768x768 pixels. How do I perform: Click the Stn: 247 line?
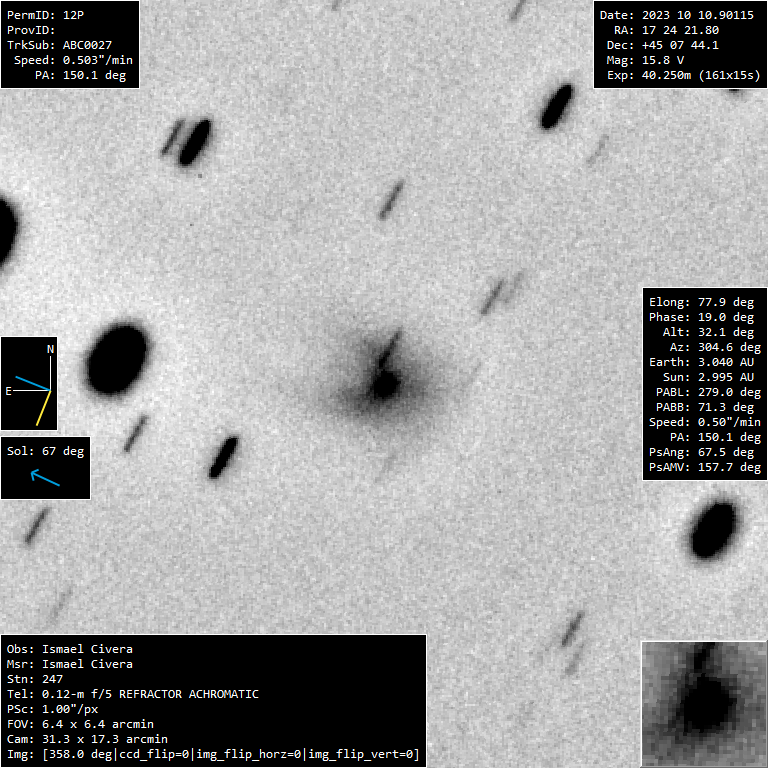point(35,679)
